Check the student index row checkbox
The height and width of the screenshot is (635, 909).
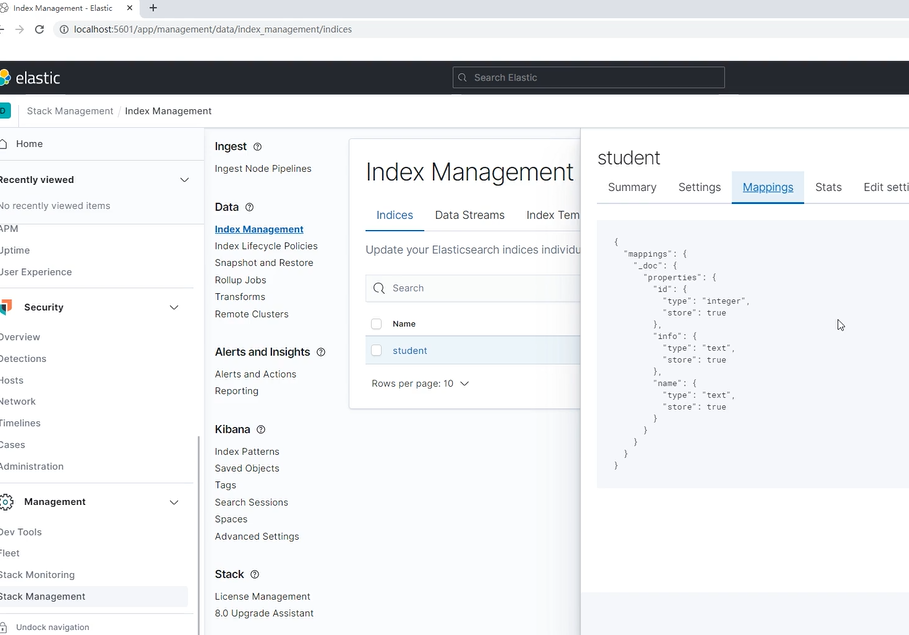[x=376, y=350]
